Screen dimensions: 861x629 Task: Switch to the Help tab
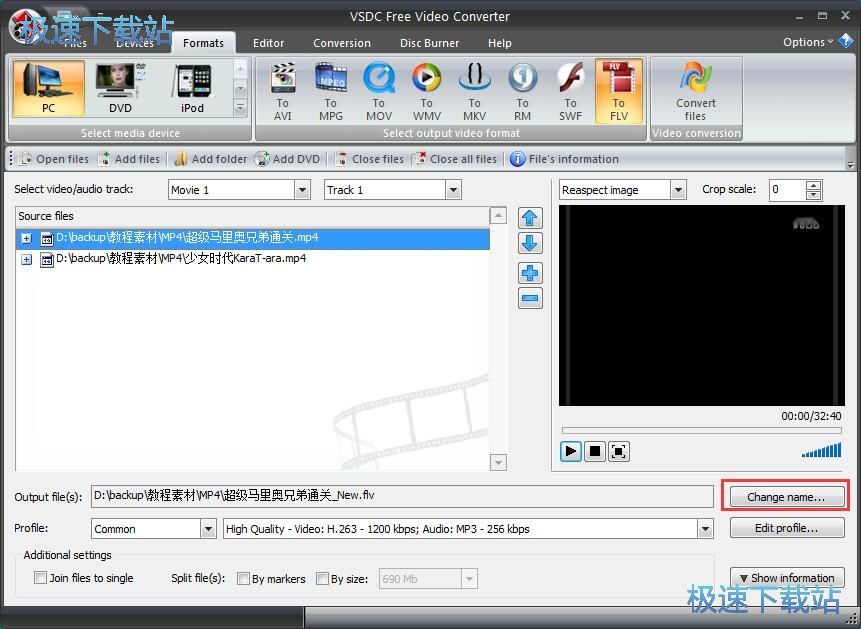(x=500, y=43)
